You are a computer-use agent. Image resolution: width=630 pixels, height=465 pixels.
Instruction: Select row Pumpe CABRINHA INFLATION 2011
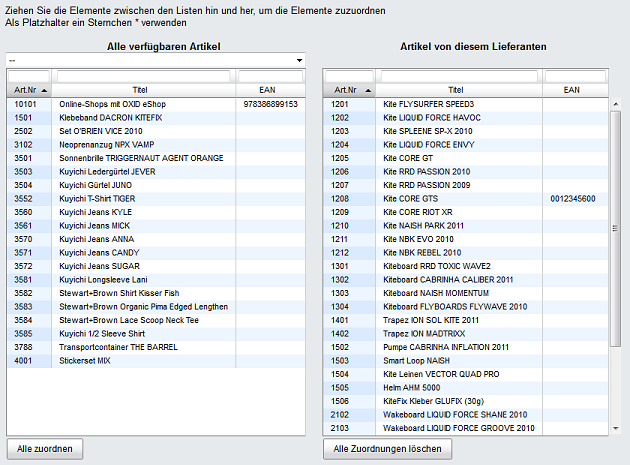[466, 347]
